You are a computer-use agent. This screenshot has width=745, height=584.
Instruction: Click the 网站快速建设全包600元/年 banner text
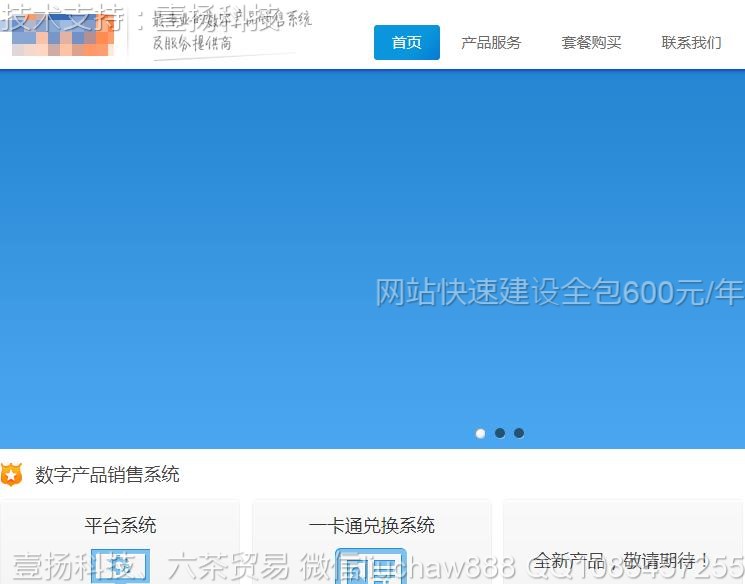(x=559, y=293)
